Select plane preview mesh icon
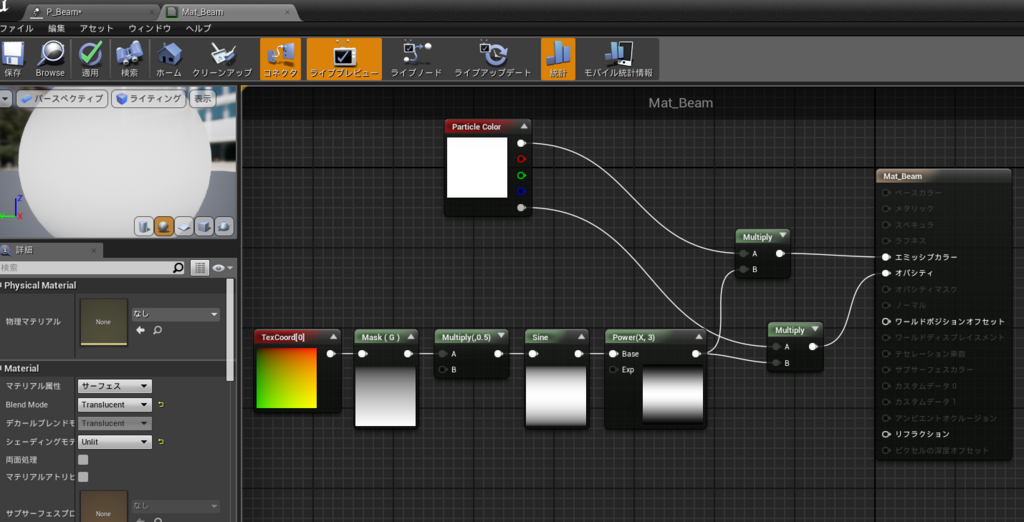Screen dimensions: 1024x522 (x=184, y=226)
